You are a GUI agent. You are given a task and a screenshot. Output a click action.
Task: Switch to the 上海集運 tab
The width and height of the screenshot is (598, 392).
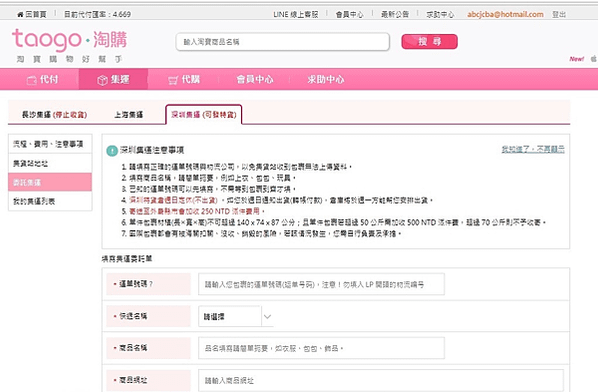[x=129, y=115]
